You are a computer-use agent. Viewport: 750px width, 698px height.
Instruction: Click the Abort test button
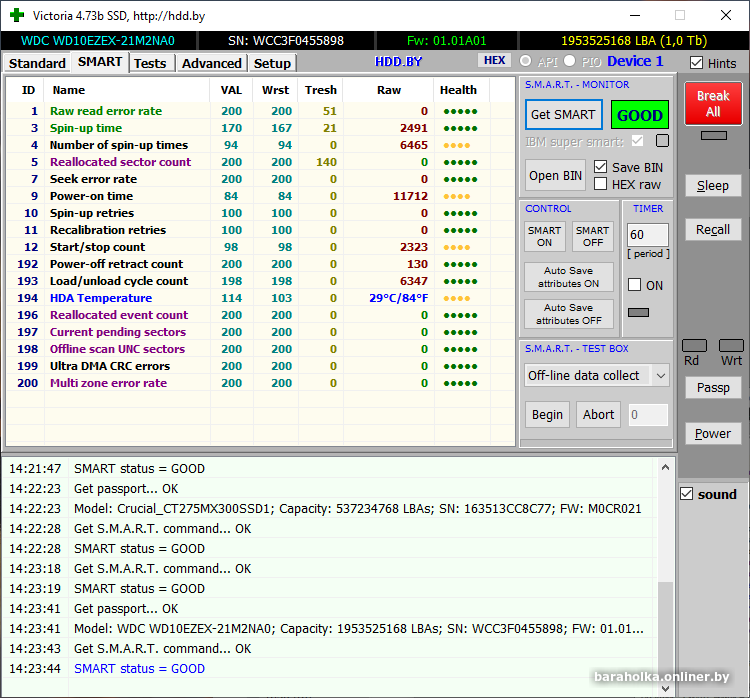(x=598, y=414)
